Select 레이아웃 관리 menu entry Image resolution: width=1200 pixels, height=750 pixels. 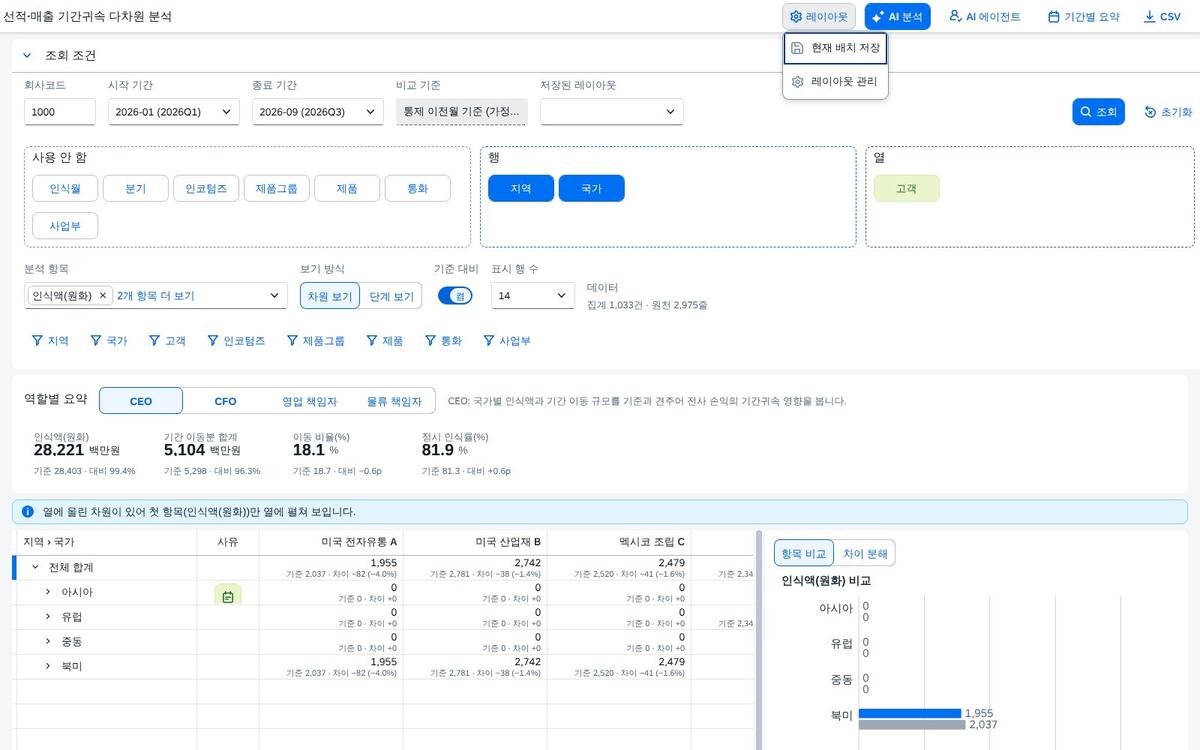(x=835, y=82)
